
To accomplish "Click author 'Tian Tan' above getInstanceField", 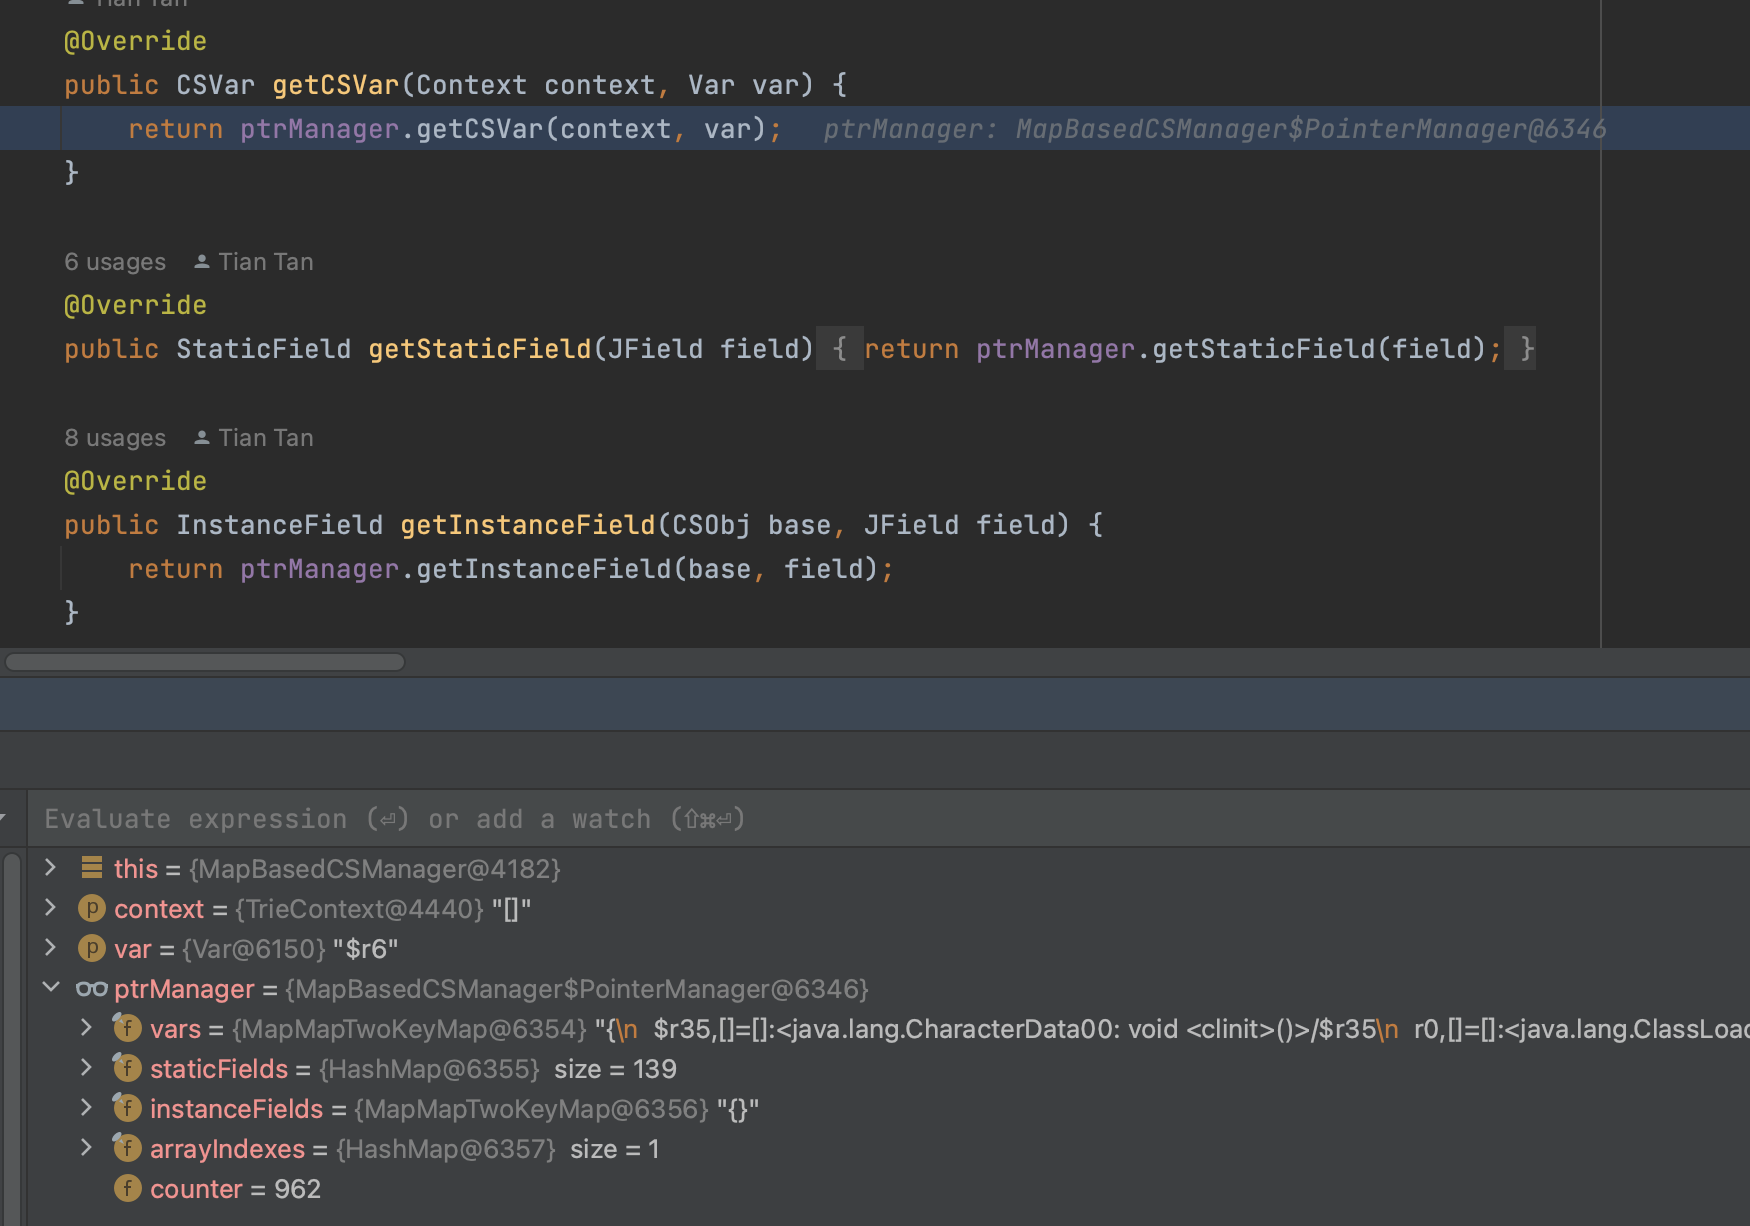I will coord(266,438).
